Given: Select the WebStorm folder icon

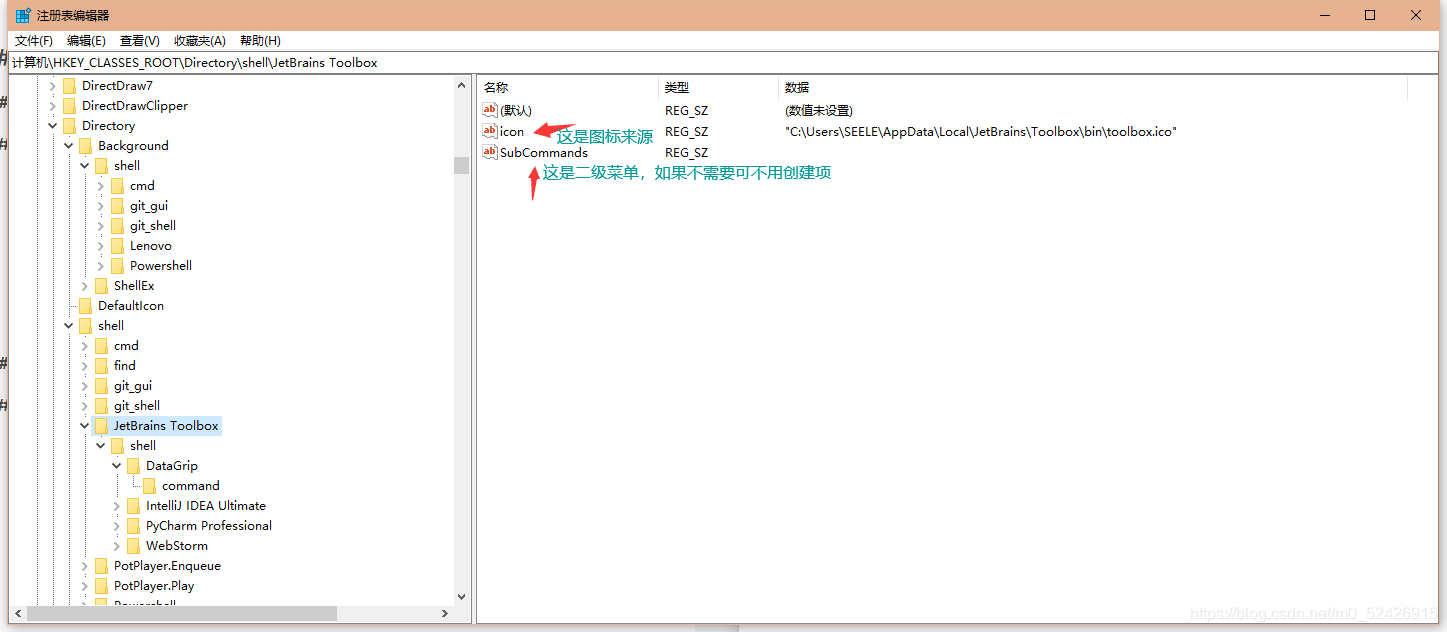Looking at the screenshot, I should [x=133, y=546].
